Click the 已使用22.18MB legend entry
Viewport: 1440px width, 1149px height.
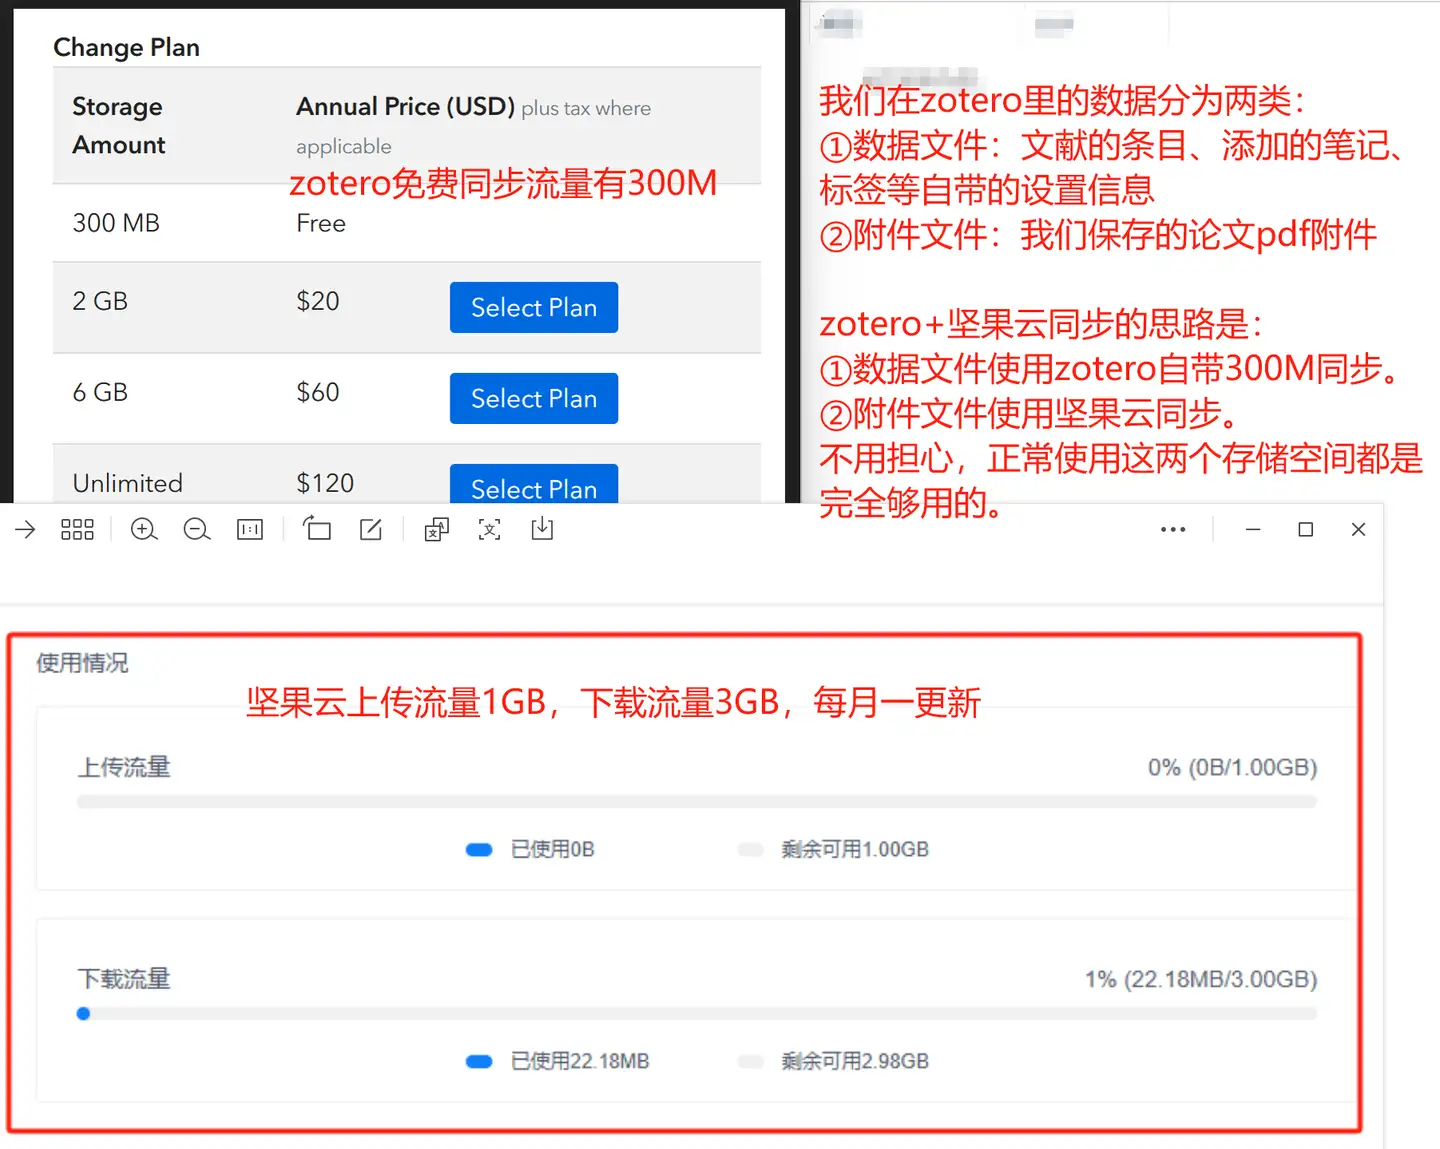[x=558, y=1061]
